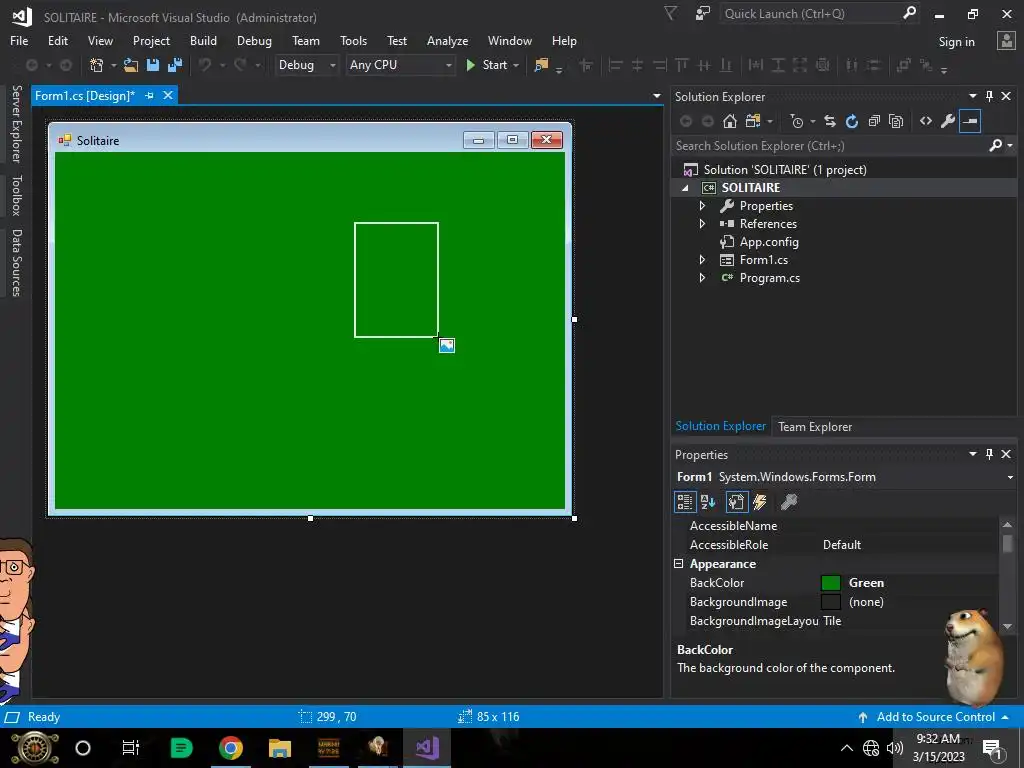Save the current file with the floppy icon
Viewport: 1024px width, 768px height.
pos(153,65)
